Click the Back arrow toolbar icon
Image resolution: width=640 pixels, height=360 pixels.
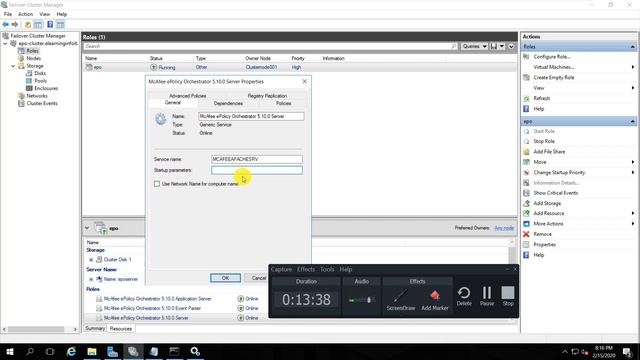pyautogui.click(x=6, y=24)
